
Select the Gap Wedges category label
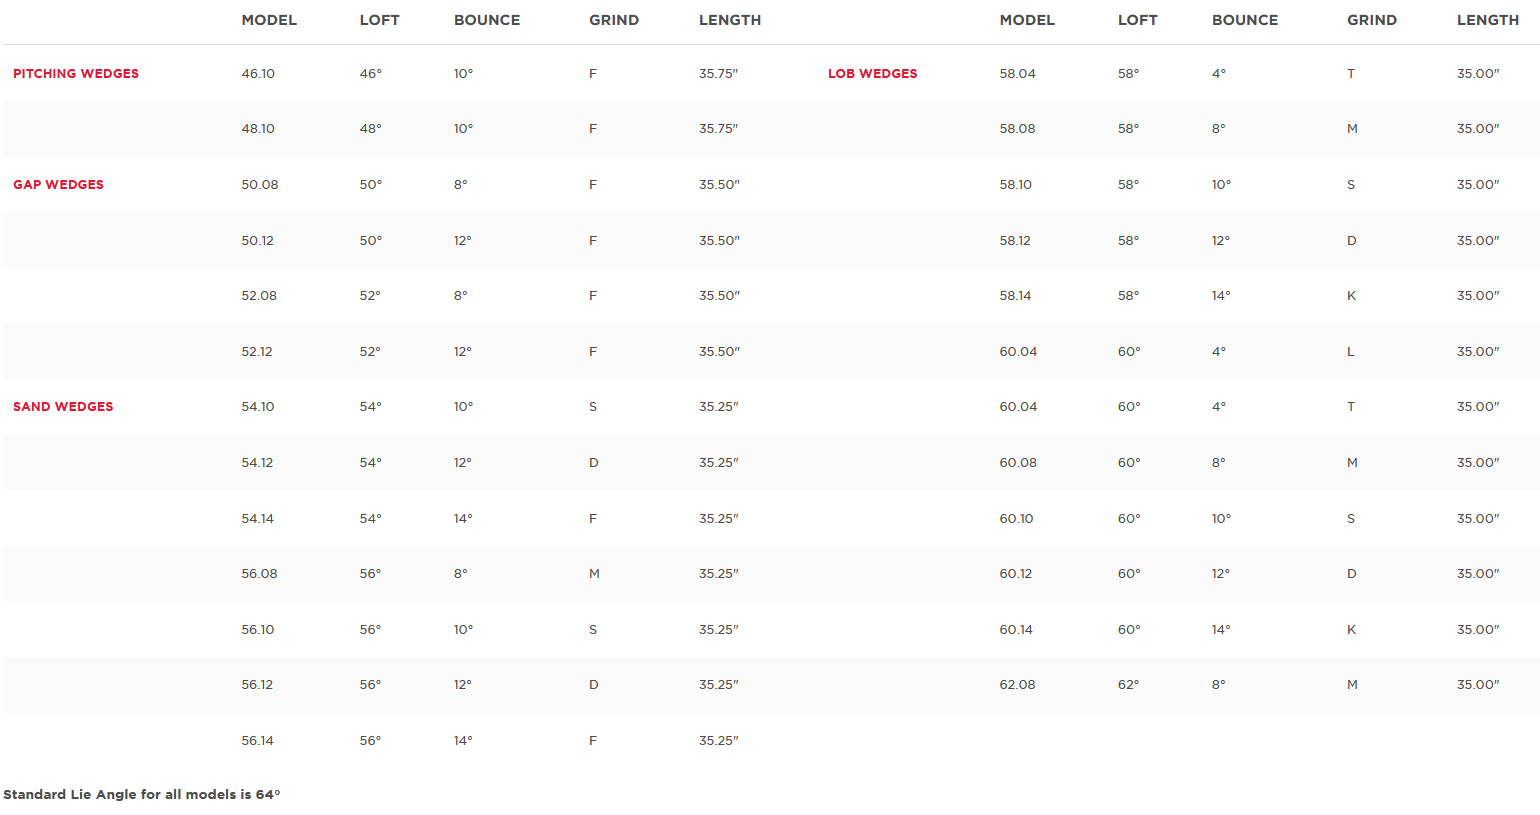[x=58, y=185]
